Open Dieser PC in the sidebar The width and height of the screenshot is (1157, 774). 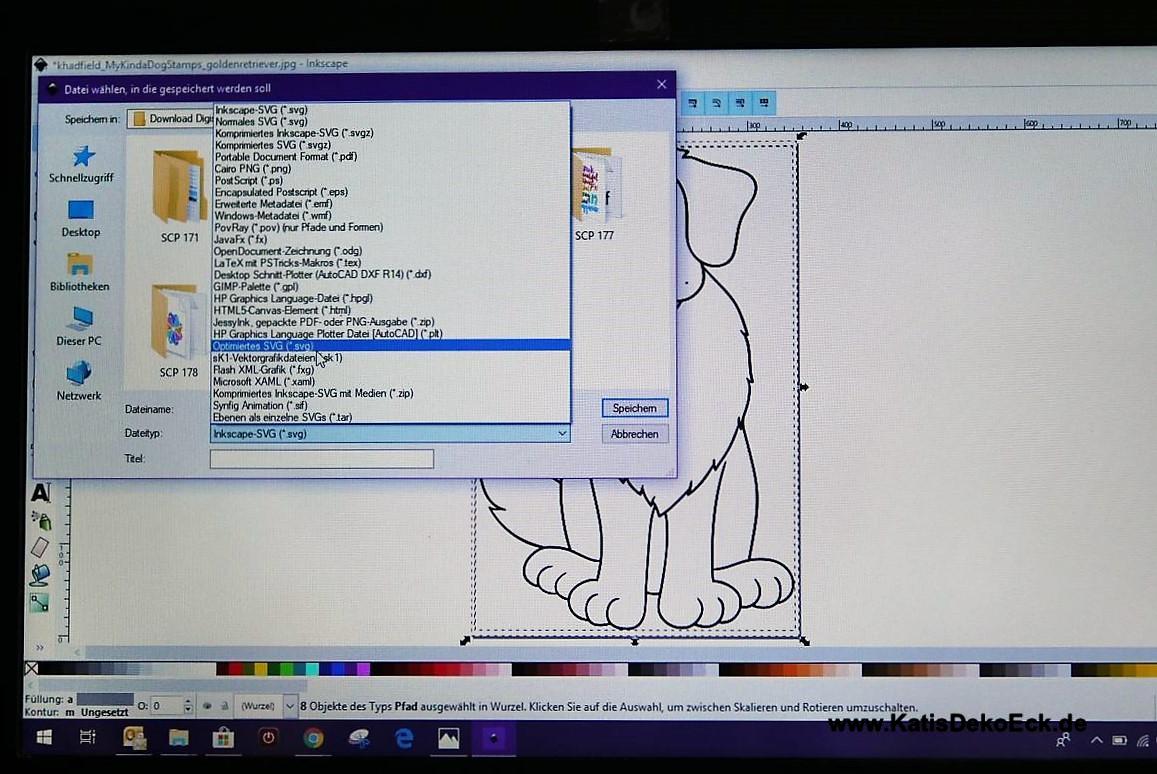[x=79, y=327]
